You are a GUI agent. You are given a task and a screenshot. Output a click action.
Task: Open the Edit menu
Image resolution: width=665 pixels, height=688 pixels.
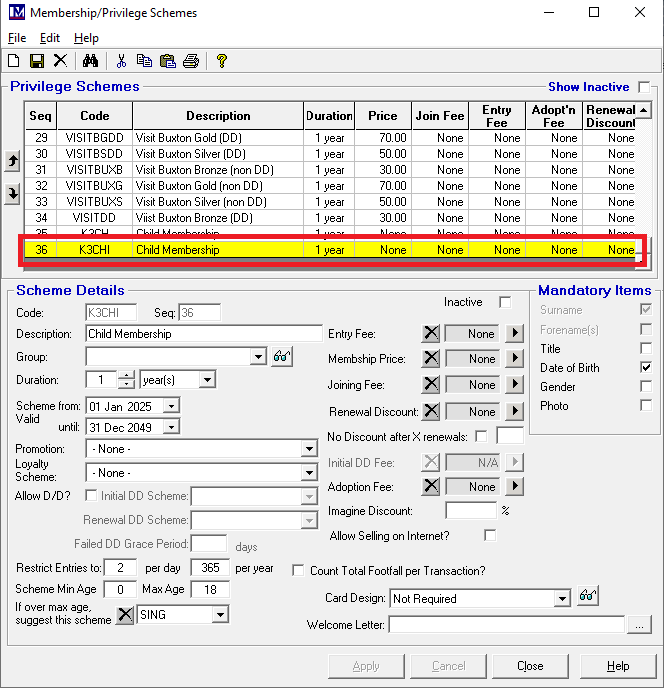tap(50, 38)
